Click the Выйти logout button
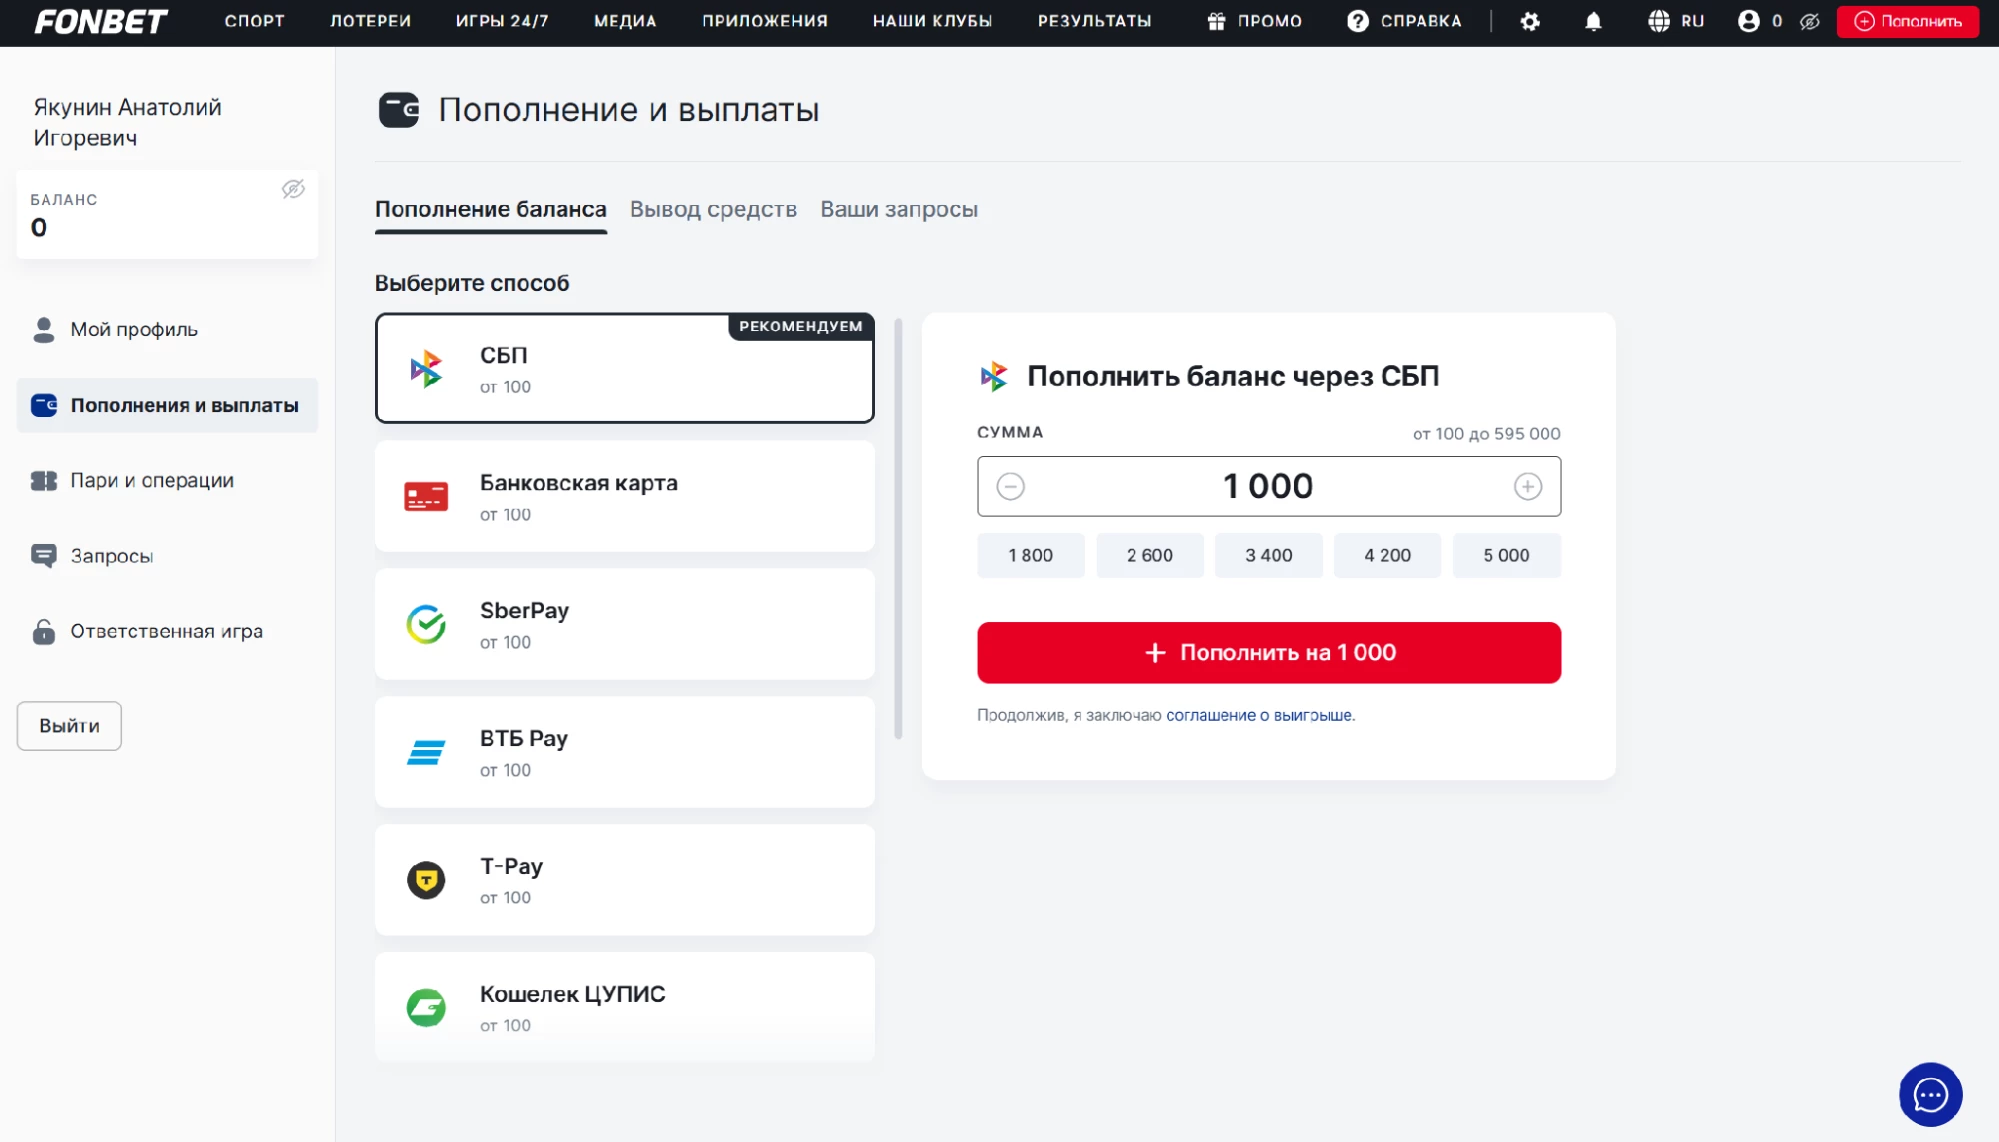Image resolution: width=1999 pixels, height=1142 pixels. tap(69, 726)
